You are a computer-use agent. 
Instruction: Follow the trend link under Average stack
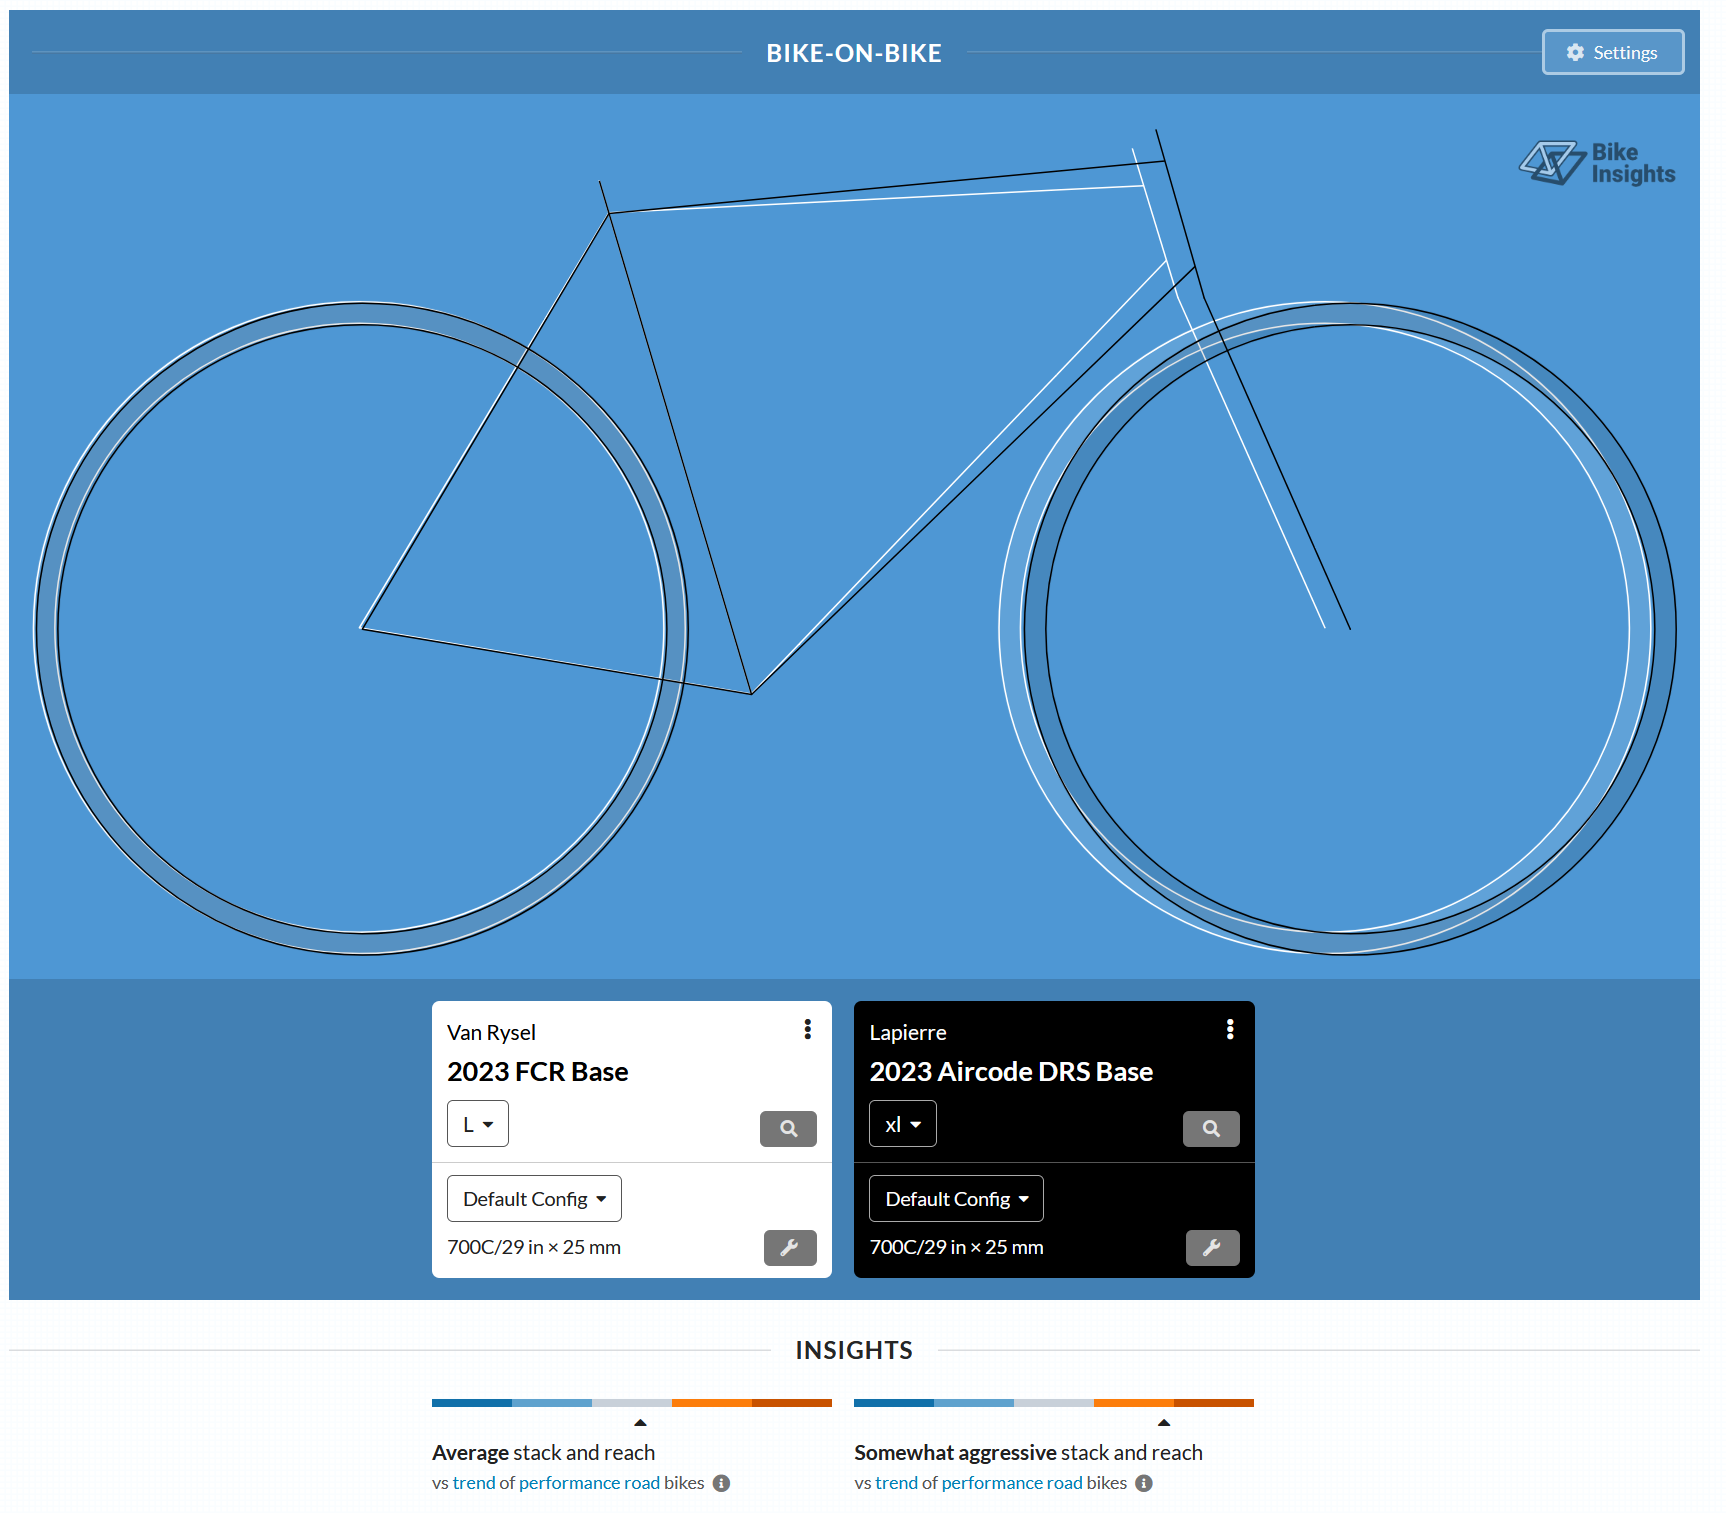click(x=474, y=1483)
